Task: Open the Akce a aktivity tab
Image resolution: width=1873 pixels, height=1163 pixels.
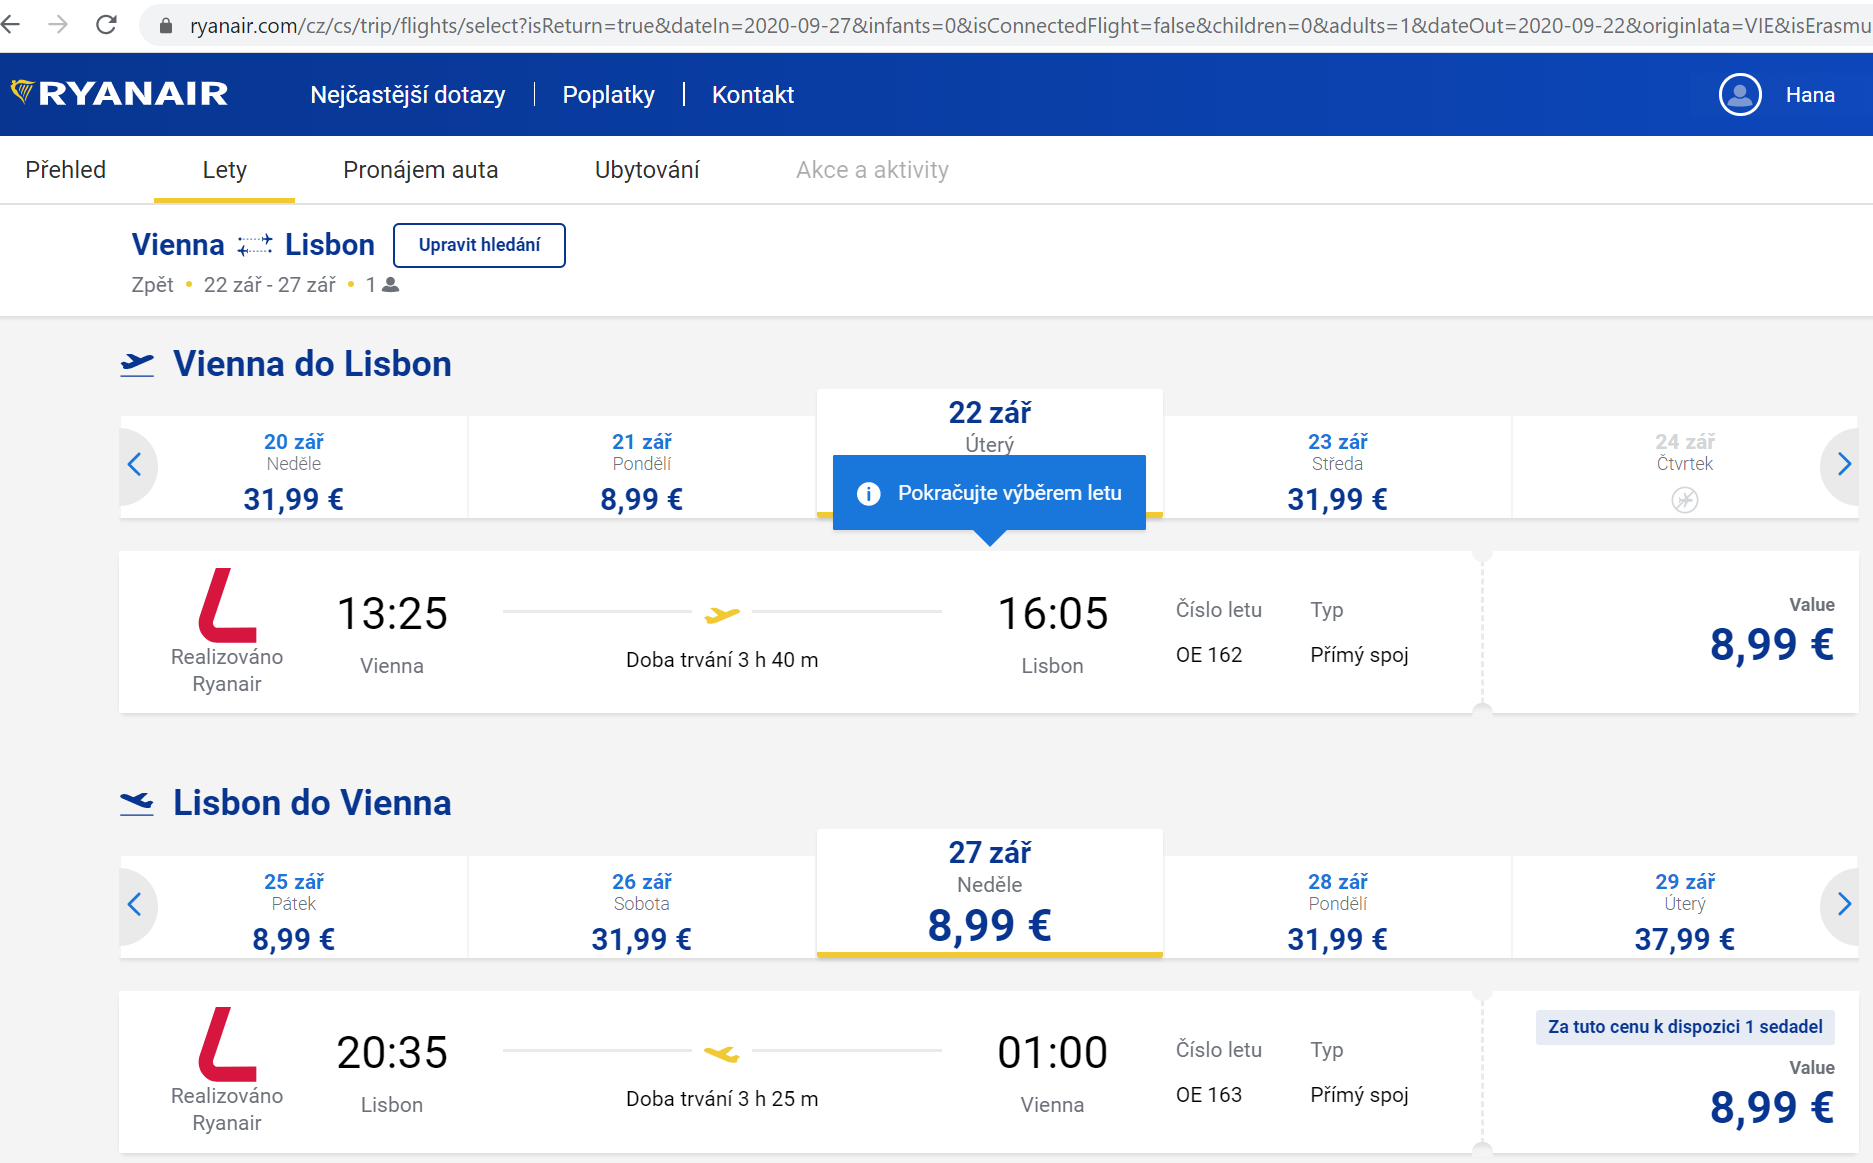Action: (872, 170)
